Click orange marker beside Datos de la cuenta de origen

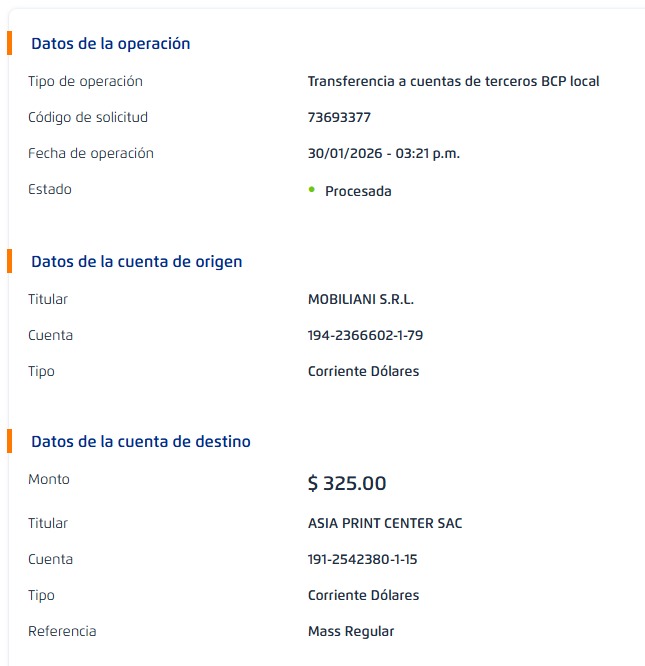click(9, 261)
